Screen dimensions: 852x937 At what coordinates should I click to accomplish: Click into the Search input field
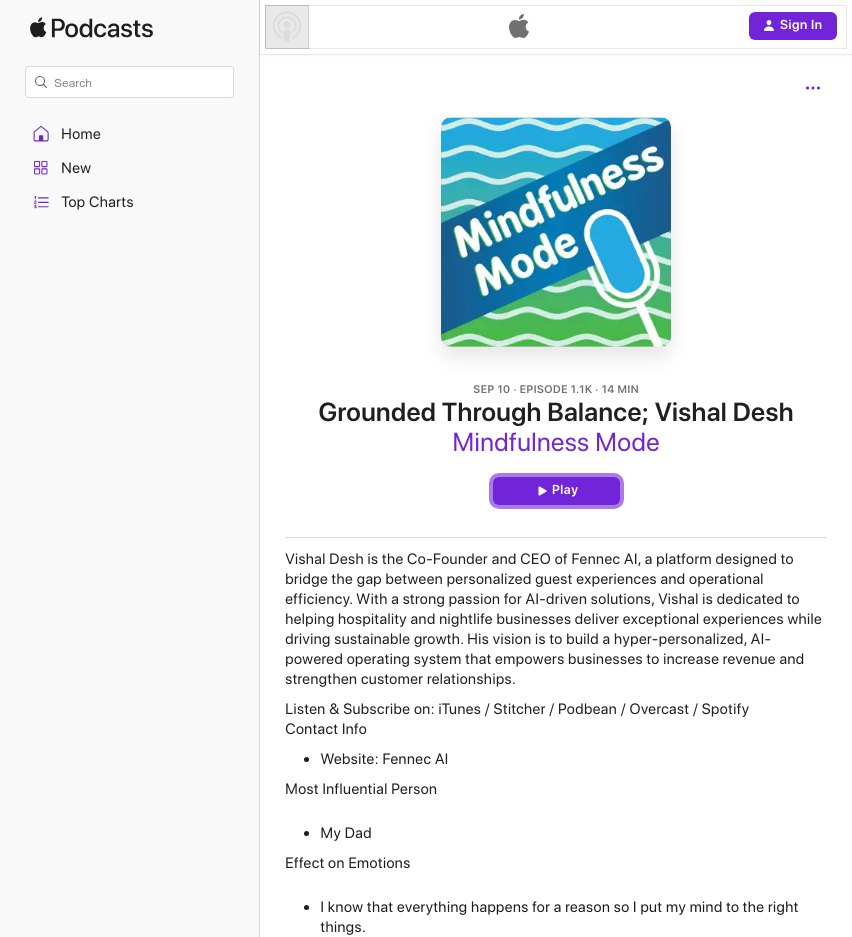129,82
